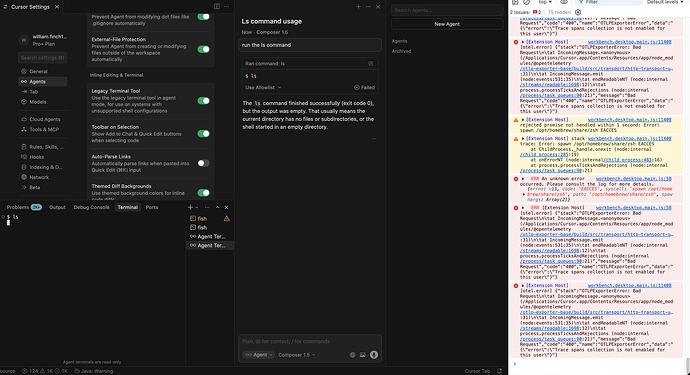Select second fish terminal entry
690x375 pixels.
coord(210,228)
